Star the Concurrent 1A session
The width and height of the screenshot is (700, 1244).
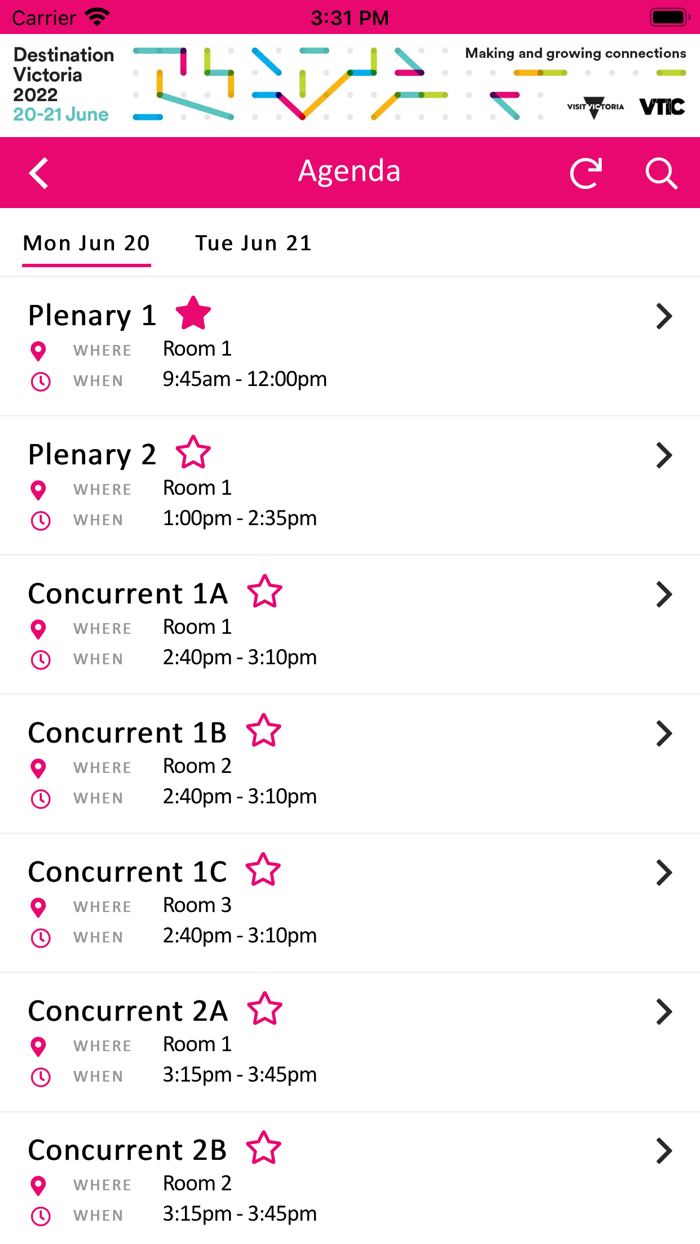(265, 592)
